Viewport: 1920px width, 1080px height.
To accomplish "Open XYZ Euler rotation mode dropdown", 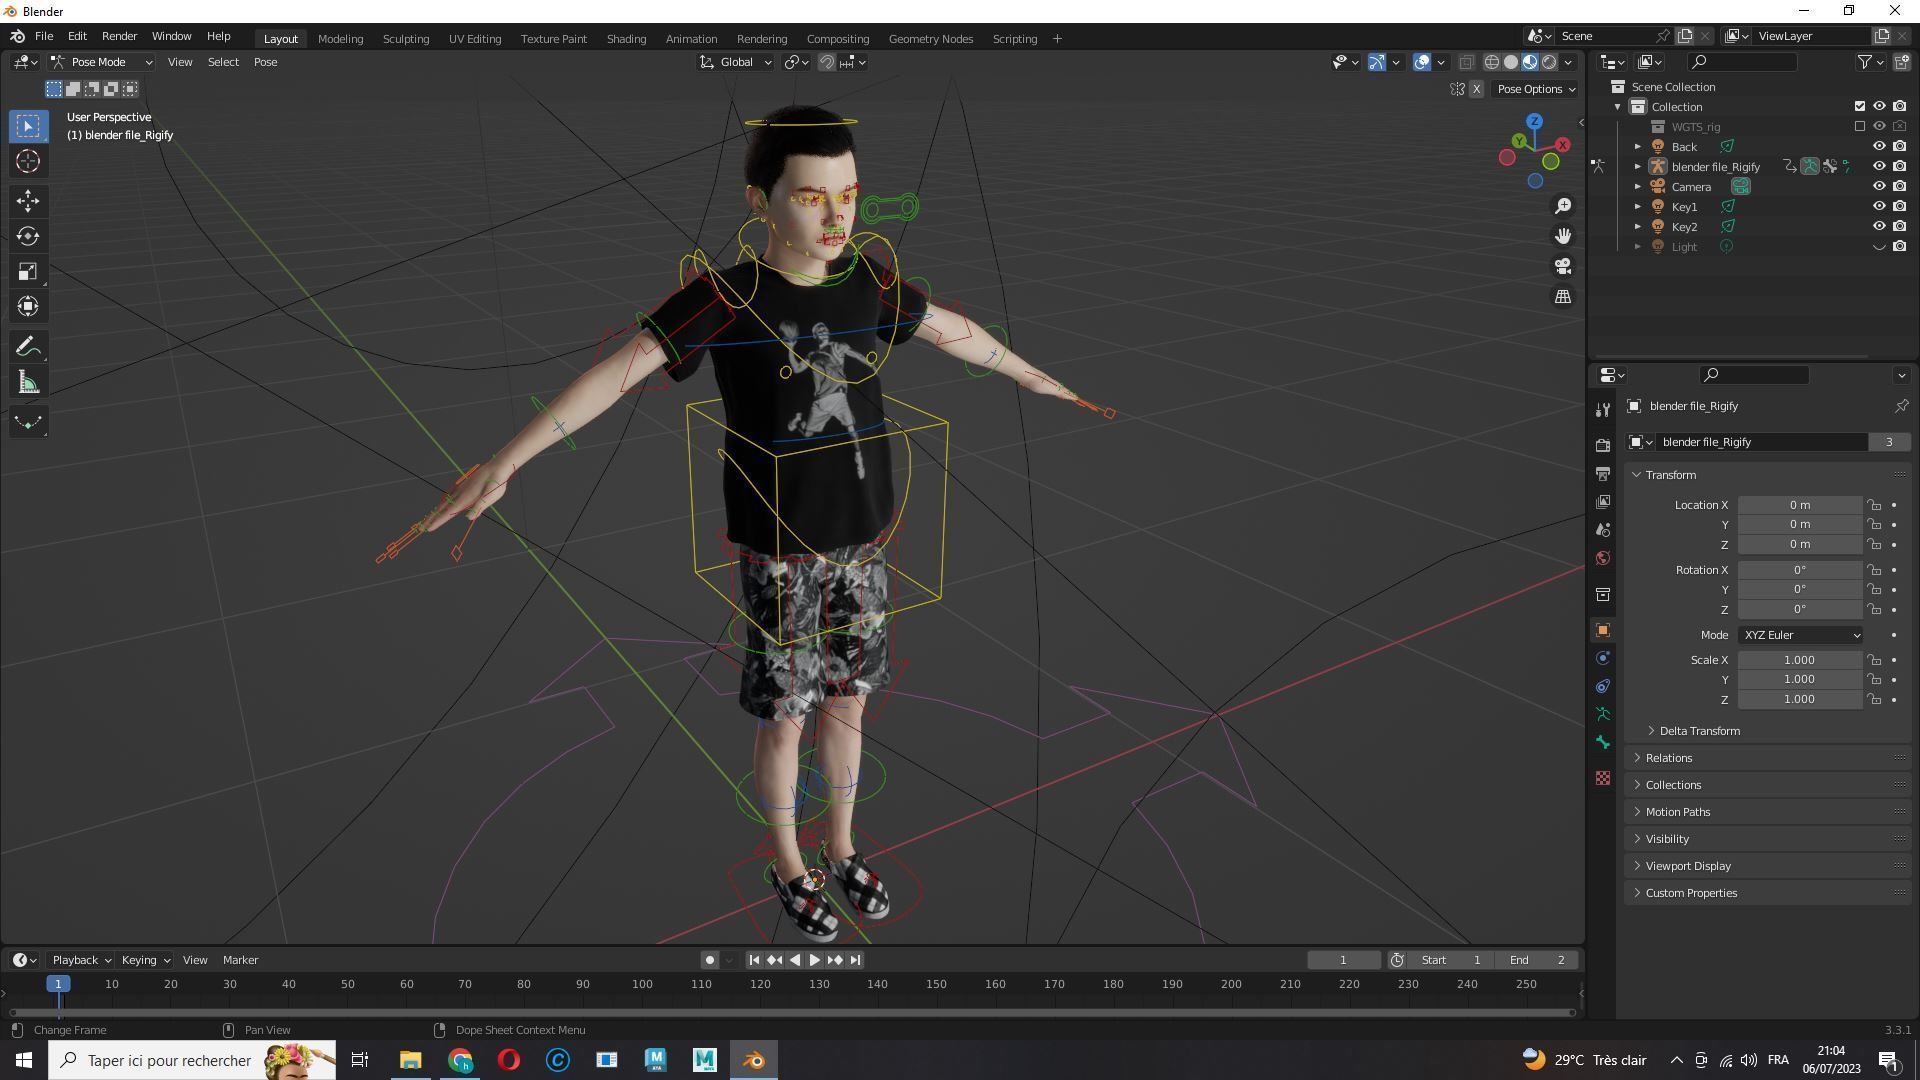I will pos(1801,635).
